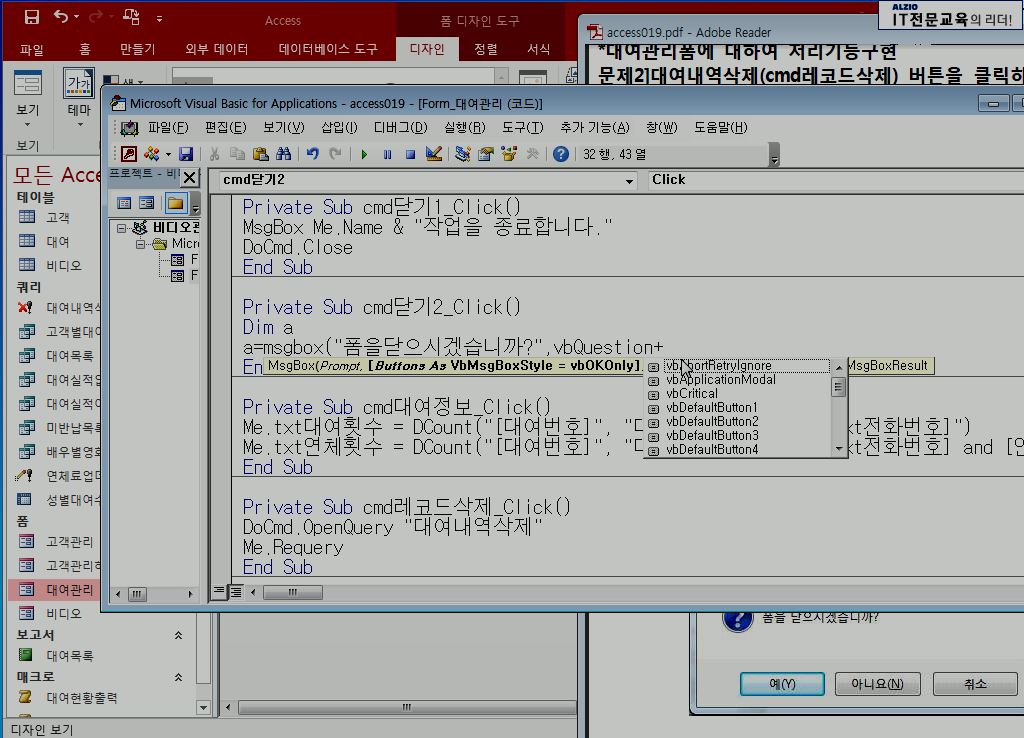Screen dimensions: 1024x738
Task: Click Access quick access Save icon
Action: point(31,18)
